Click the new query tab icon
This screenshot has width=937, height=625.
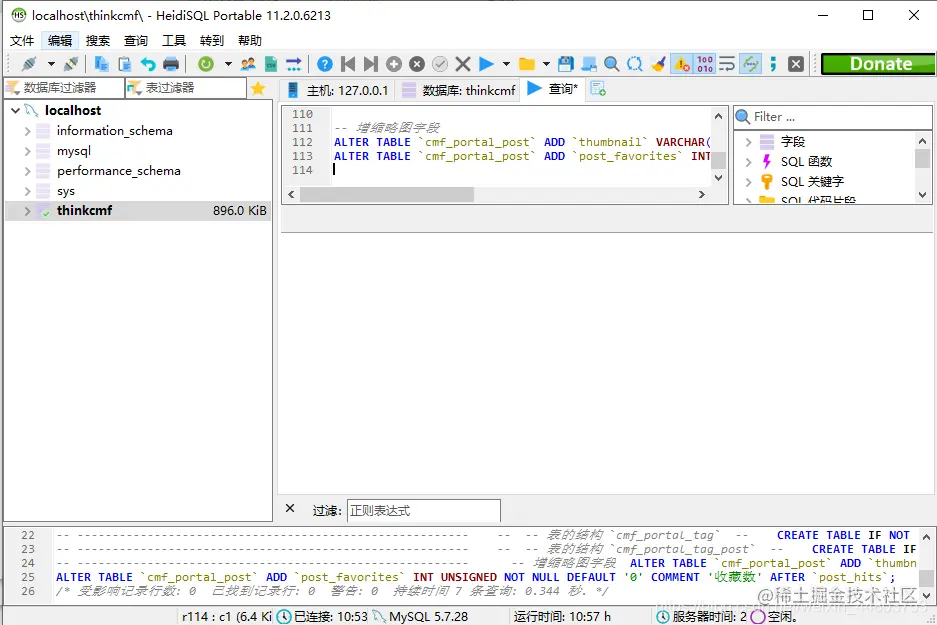point(598,89)
